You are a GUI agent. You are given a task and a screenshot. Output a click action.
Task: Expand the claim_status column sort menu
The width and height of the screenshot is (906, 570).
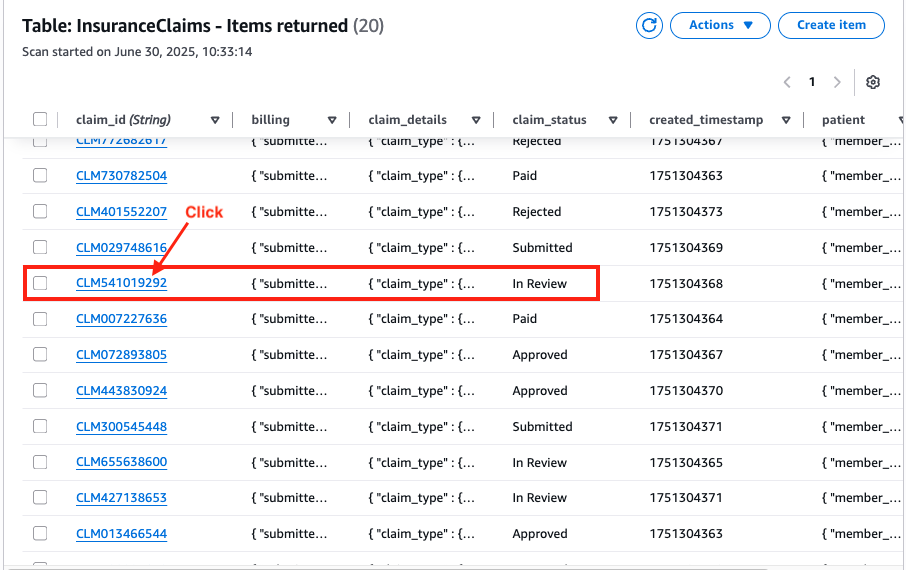[x=613, y=120]
